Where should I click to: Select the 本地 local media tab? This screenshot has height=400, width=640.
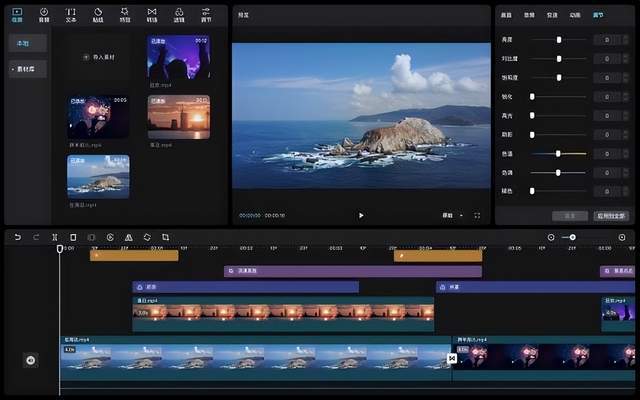click(21, 44)
